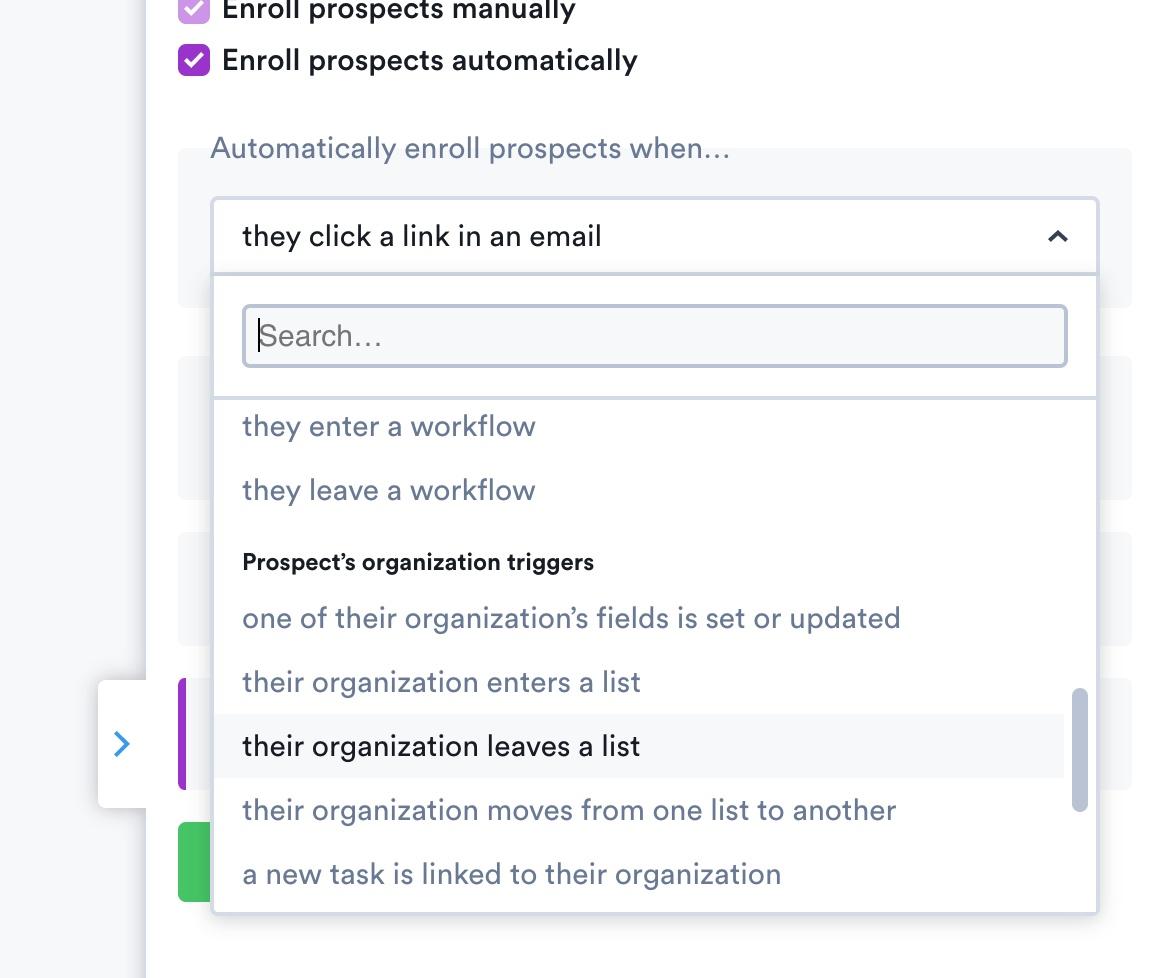Toggle Enroll prospects manually checkbox
This screenshot has width=1164, height=978.
coord(194,10)
